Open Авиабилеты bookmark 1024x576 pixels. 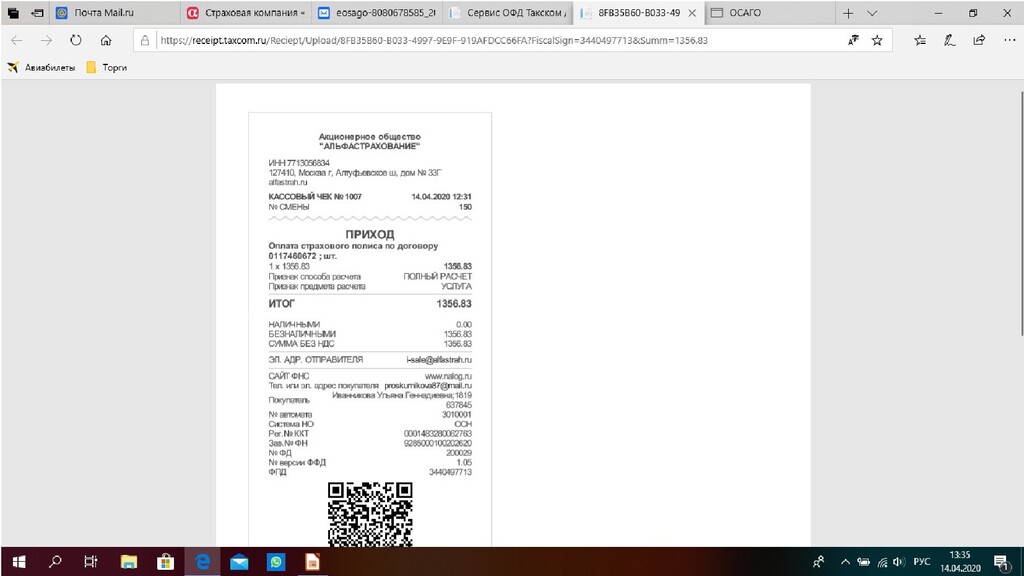(41, 67)
